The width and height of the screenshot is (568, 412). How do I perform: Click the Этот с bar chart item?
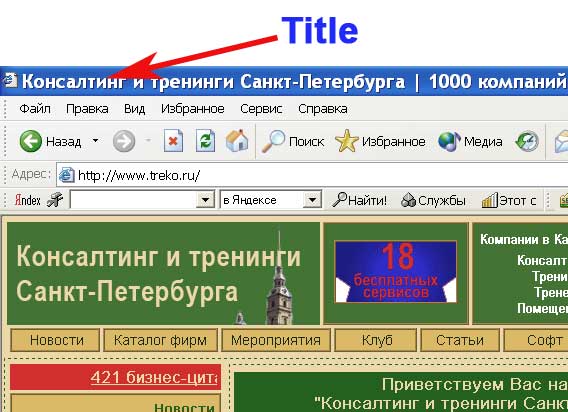[509, 200]
